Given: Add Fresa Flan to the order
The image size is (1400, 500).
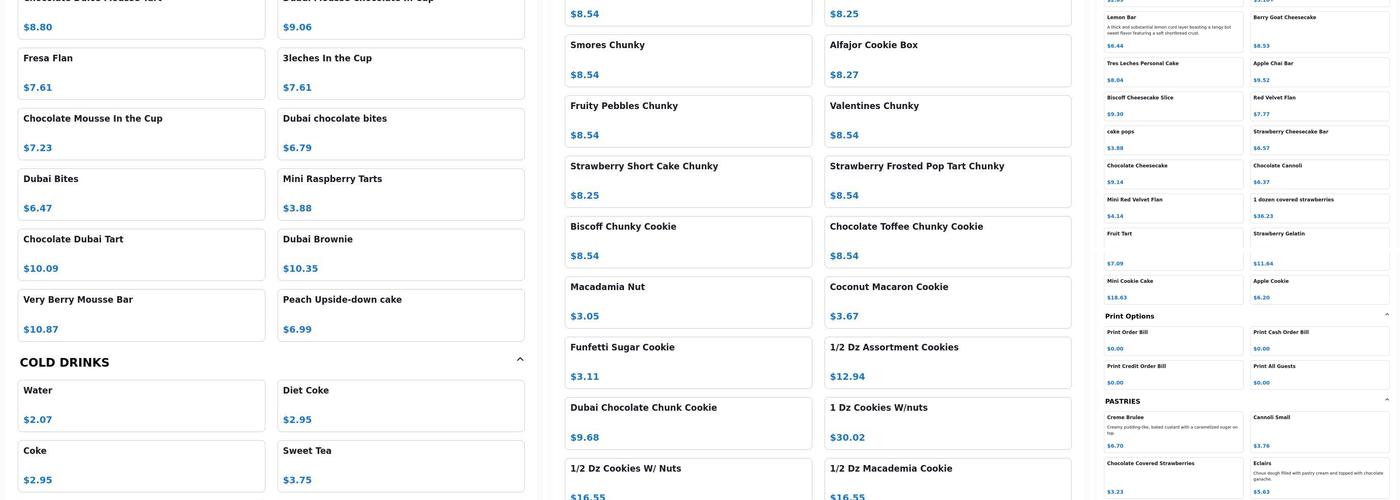Looking at the screenshot, I should pyautogui.click(x=141, y=73).
